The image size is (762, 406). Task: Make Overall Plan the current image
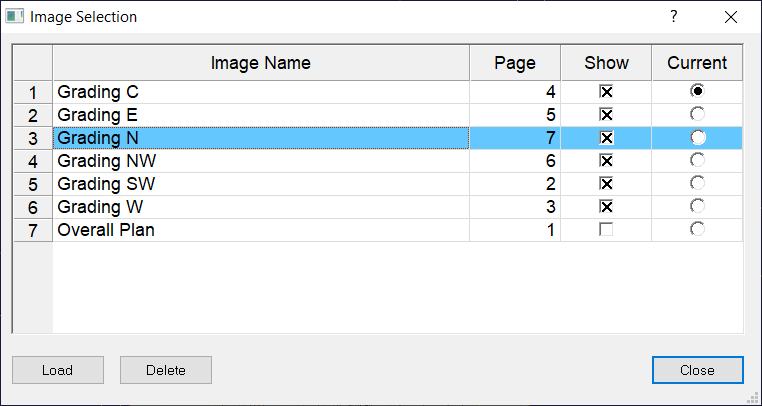tap(697, 229)
